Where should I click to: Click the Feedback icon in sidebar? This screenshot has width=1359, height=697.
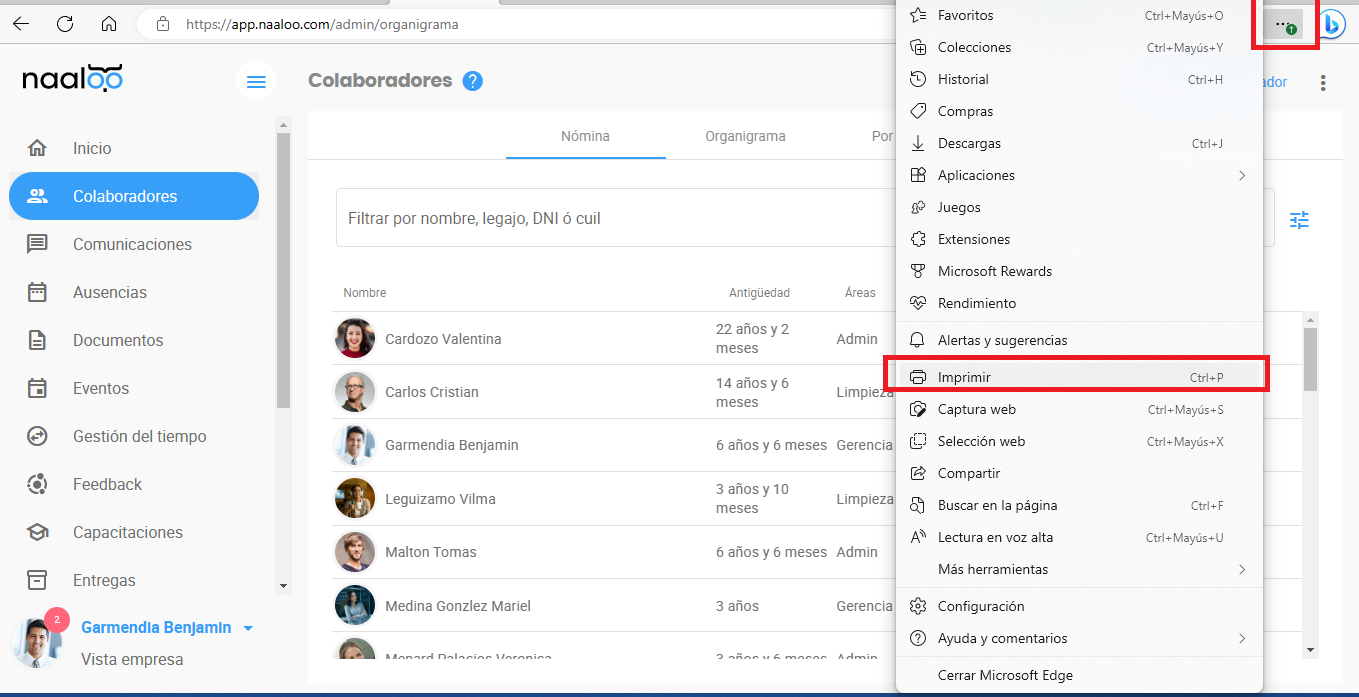click(37, 484)
